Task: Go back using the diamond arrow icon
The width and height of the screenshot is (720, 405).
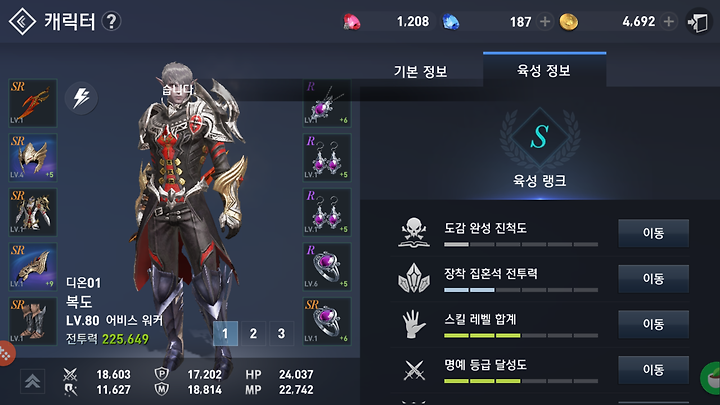Action: [22, 21]
